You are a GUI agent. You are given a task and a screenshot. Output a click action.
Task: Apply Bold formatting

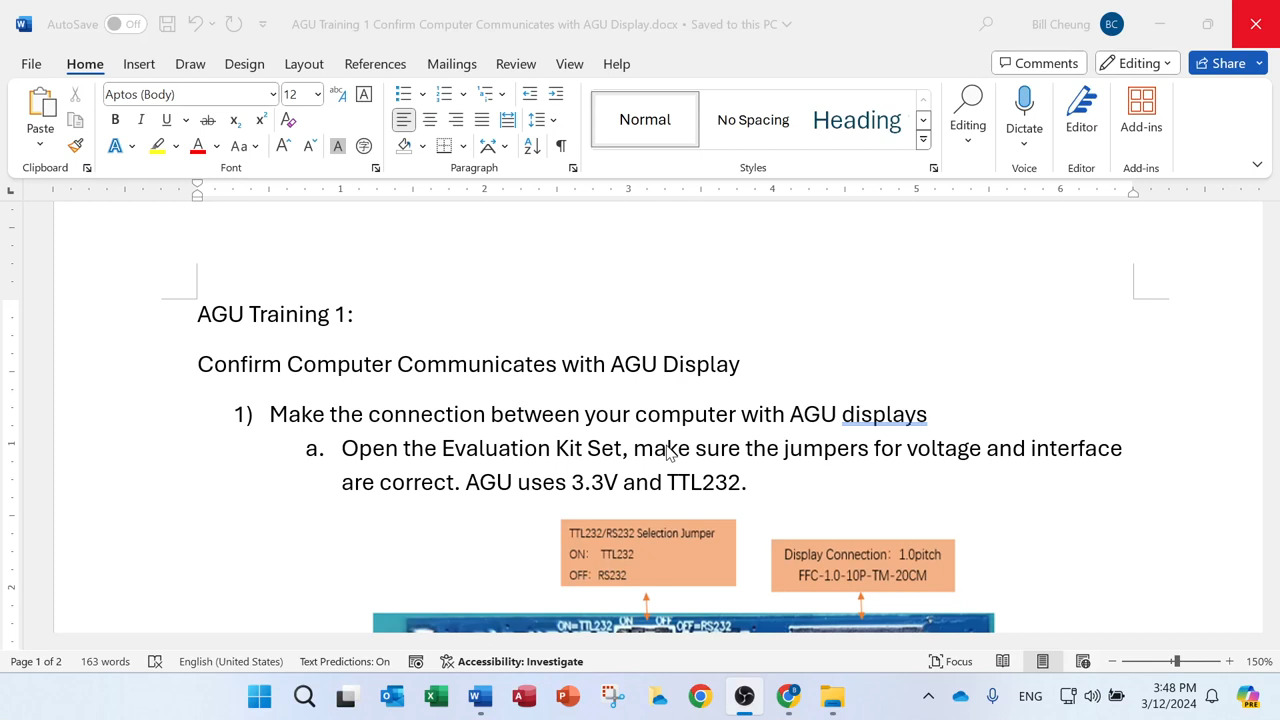pyautogui.click(x=115, y=120)
